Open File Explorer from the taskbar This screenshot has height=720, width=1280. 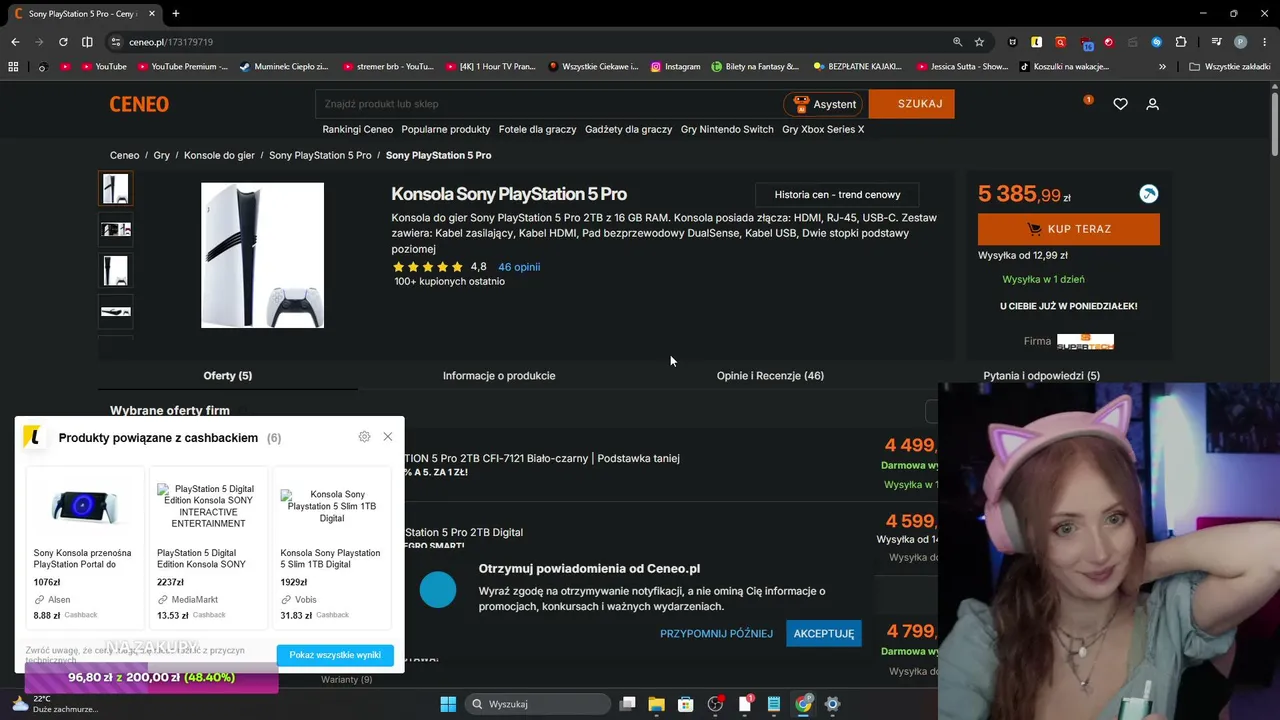(656, 704)
